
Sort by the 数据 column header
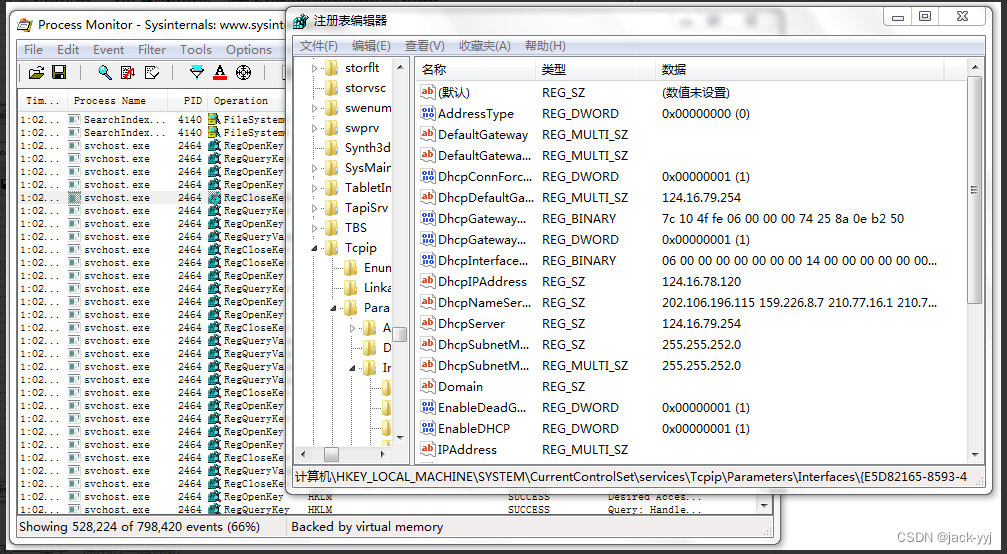tap(799, 70)
